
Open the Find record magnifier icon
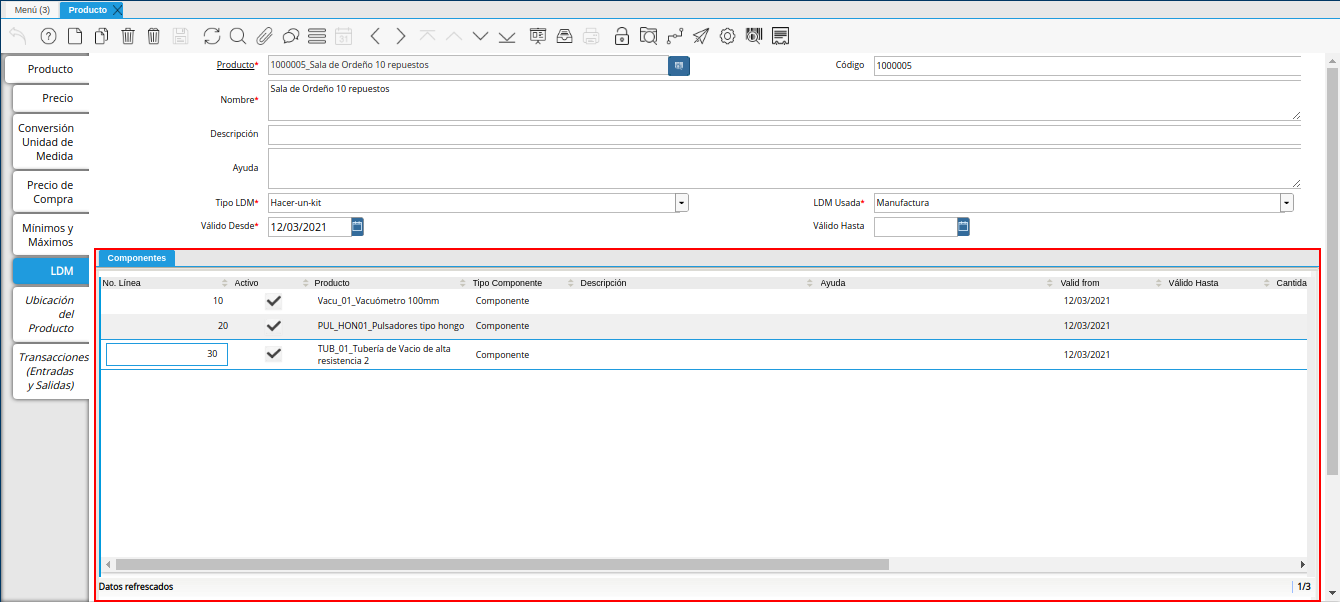[x=238, y=37]
